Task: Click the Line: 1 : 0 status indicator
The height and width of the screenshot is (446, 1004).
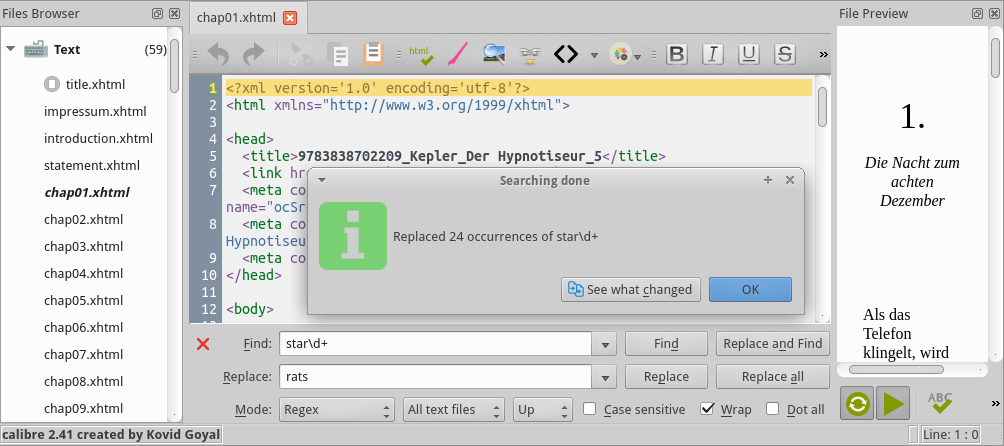Action: tap(951, 435)
